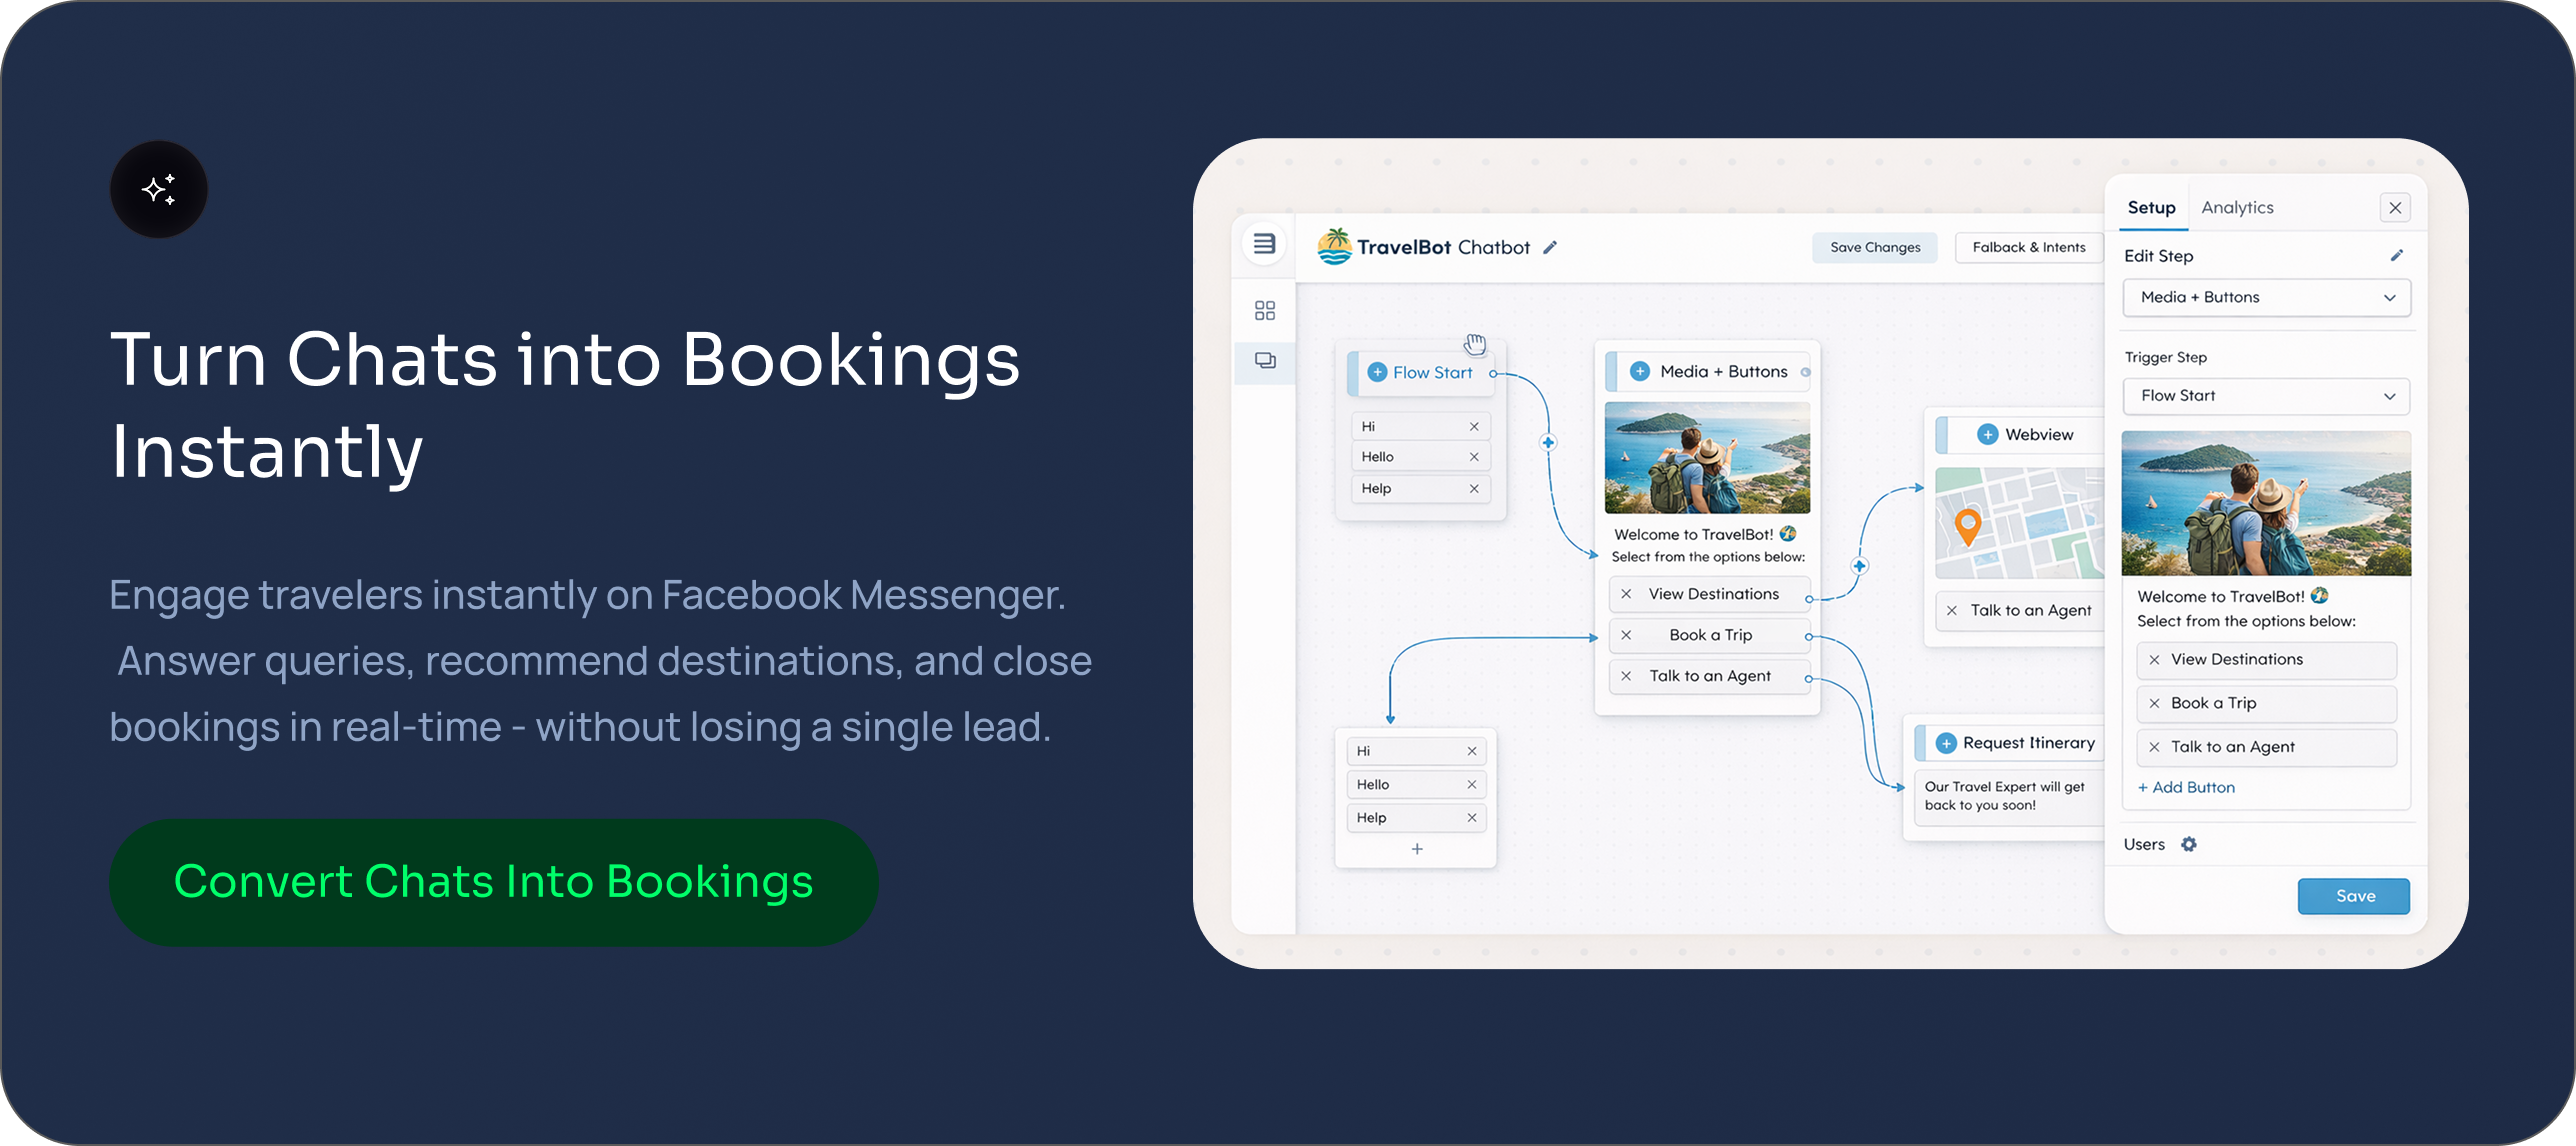Switch to the Analytics tab
The width and height of the screenshot is (2576, 1146).
[x=2237, y=208]
